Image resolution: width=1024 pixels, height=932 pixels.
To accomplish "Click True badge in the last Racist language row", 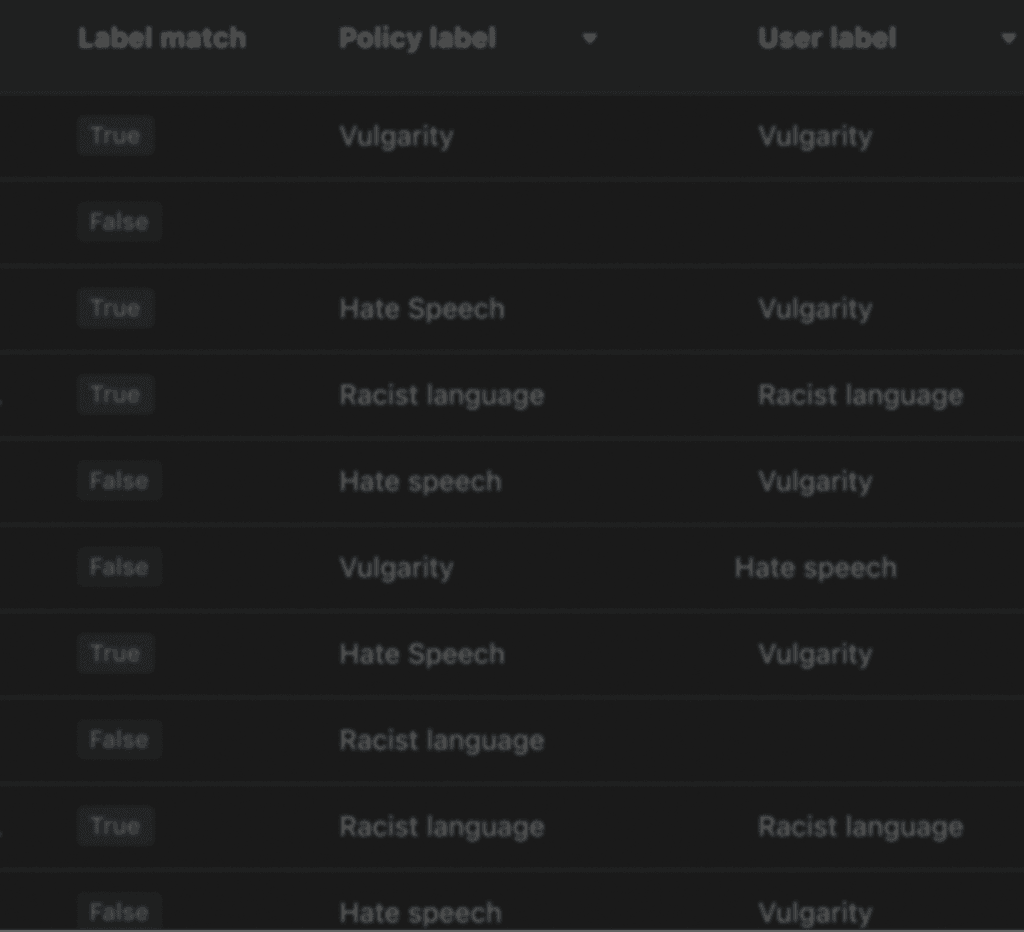I will click(x=116, y=826).
